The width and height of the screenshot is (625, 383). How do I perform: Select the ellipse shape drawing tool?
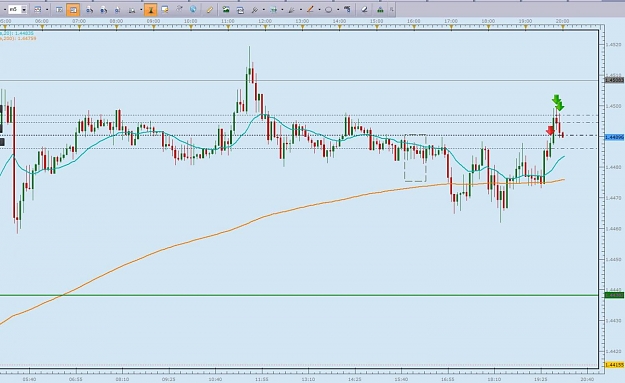[x=329, y=10]
